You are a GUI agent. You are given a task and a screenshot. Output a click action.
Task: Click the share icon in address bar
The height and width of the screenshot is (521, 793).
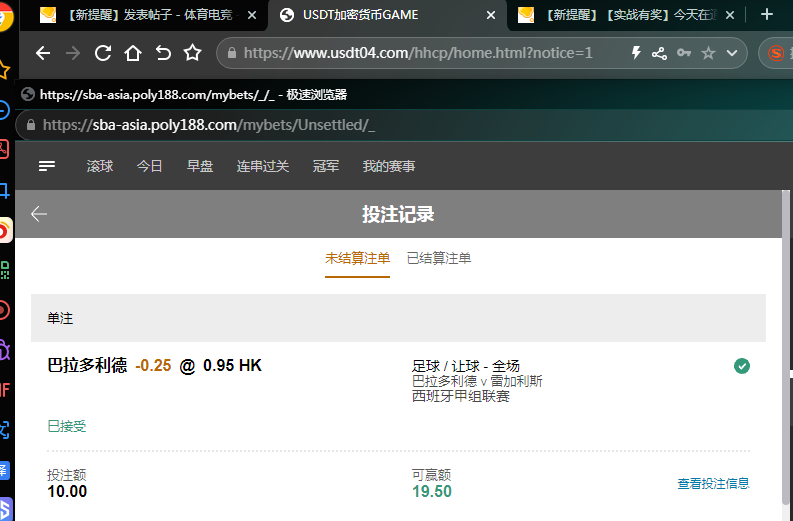(x=659, y=53)
